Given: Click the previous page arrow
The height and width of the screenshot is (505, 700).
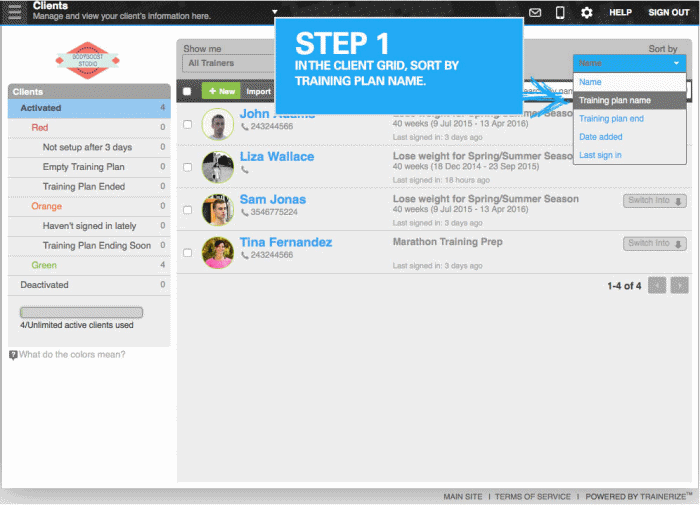Looking at the screenshot, I should point(657,286).
